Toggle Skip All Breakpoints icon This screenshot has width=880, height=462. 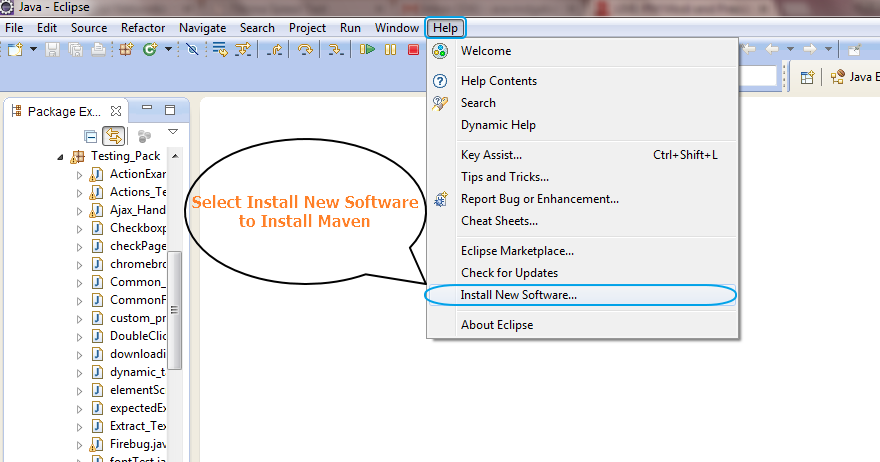point(192,50)
